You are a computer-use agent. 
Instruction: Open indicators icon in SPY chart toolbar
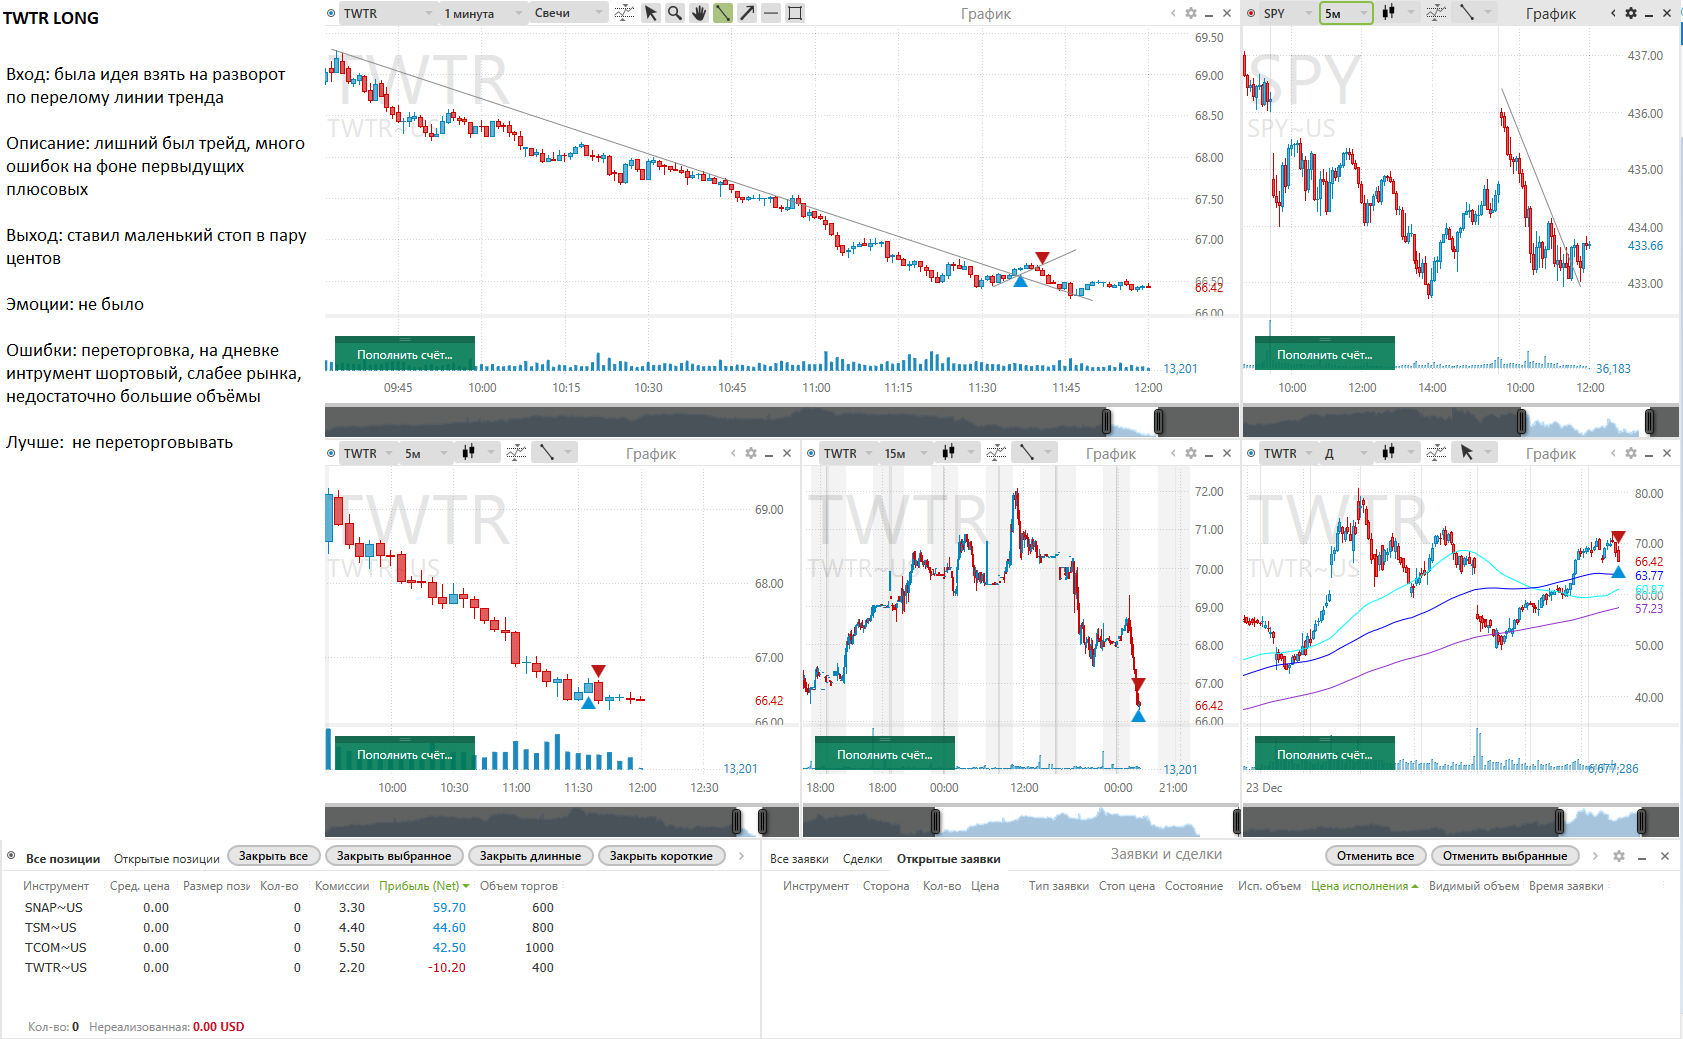1436,13
